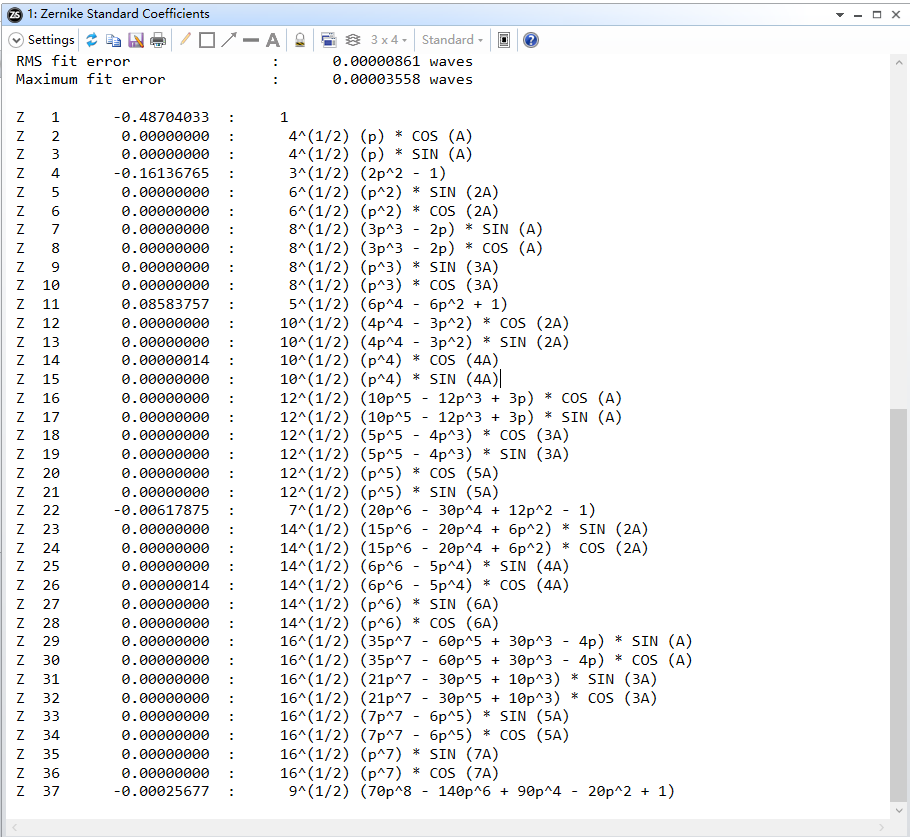The image size is (910, 837).
Task: Click Z 23 formula with SIN (2A)
Action: pyautogui.click(x=464, y=529)
